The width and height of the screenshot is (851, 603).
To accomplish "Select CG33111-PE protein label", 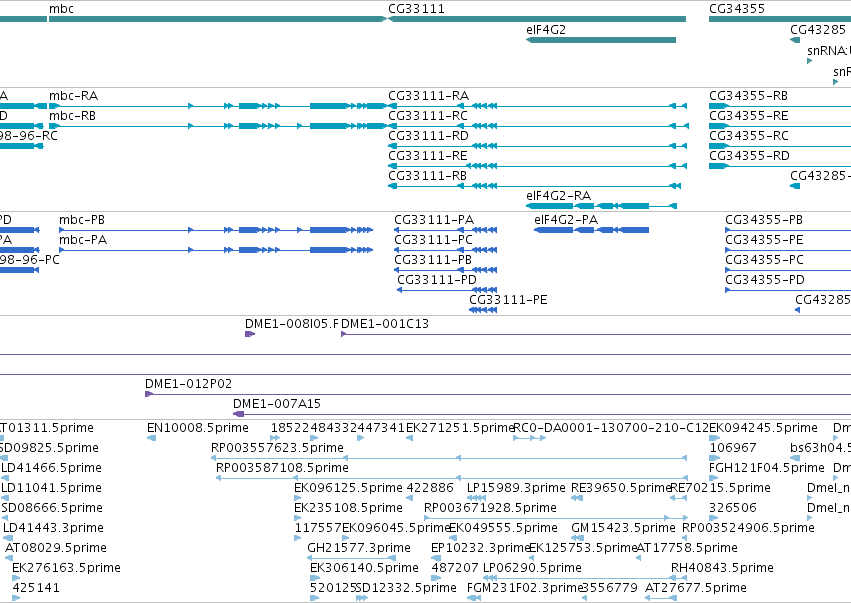I will coord(508,301).
